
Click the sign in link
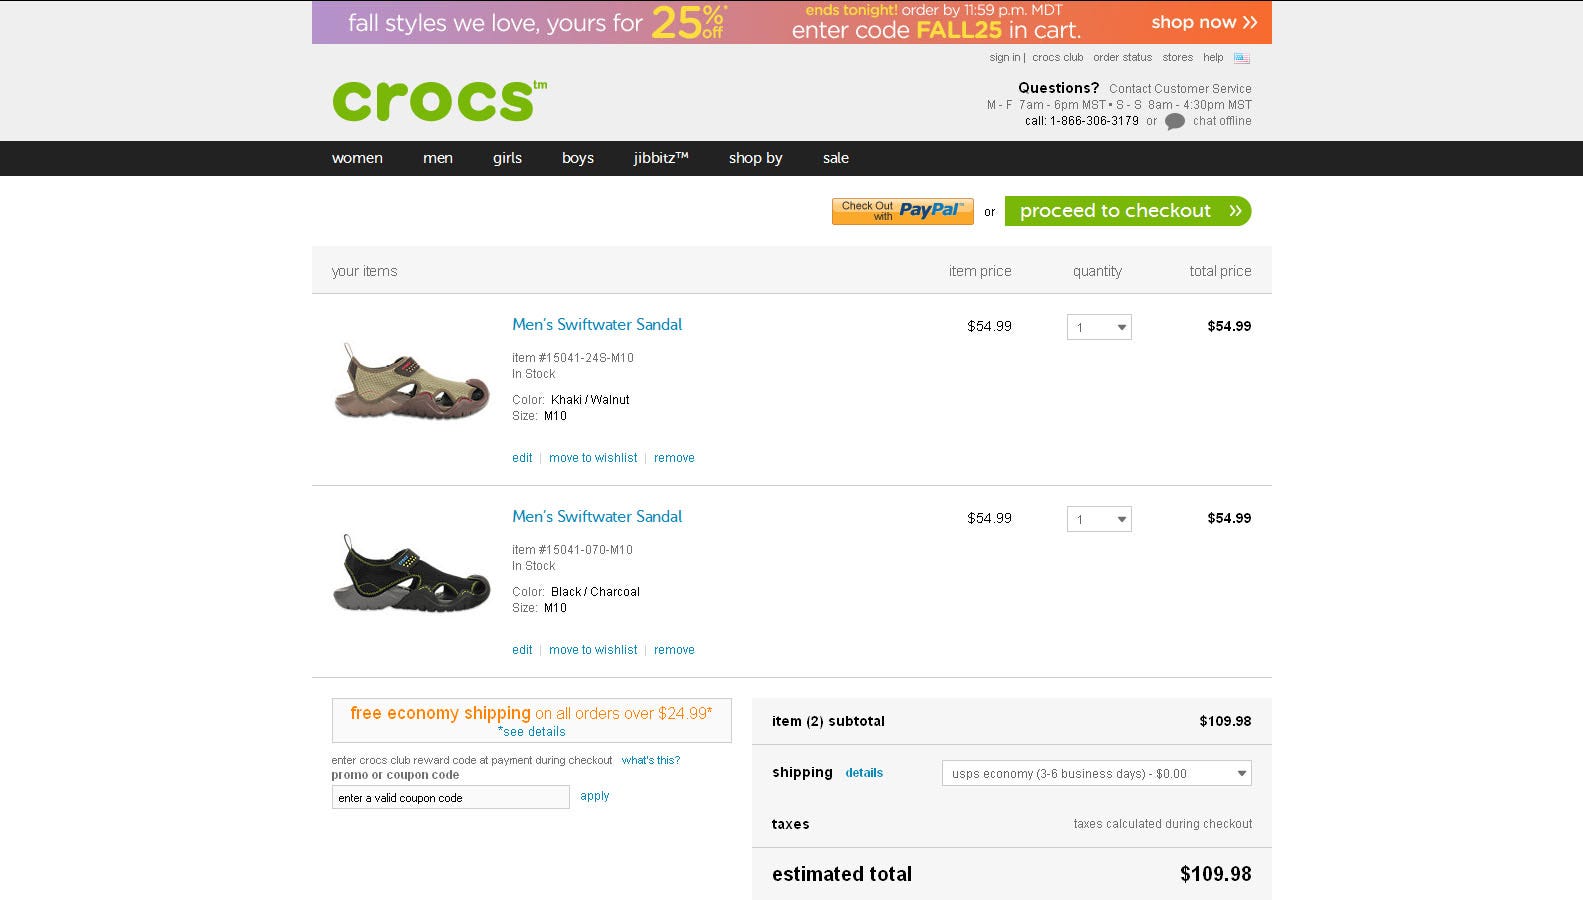point(1005,58)
